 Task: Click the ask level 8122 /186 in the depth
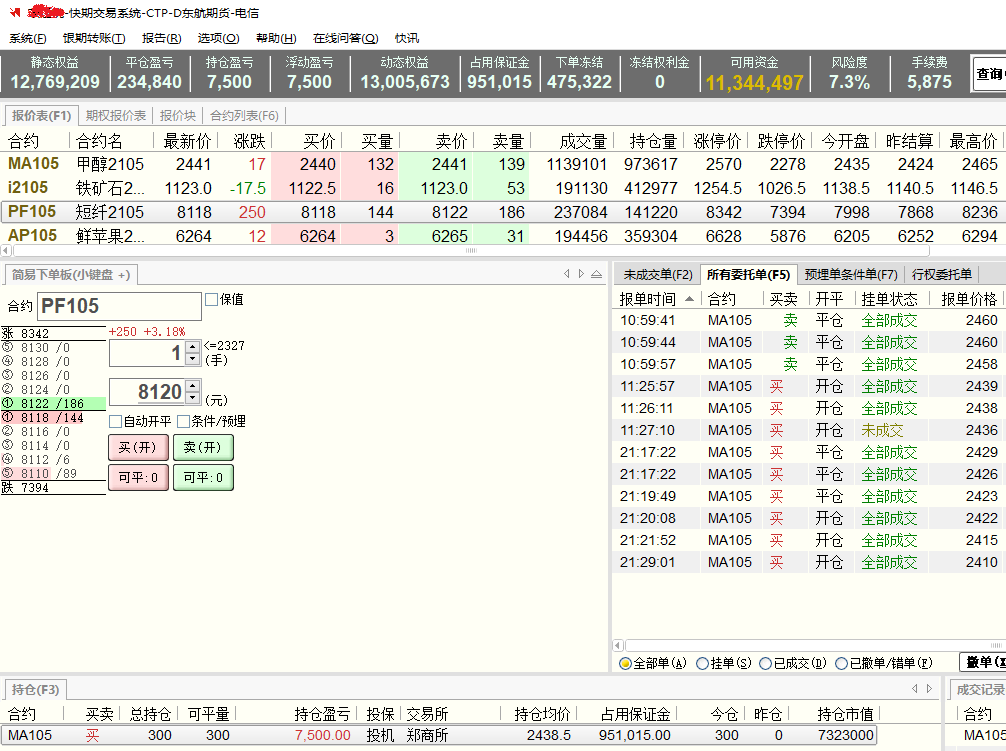pos(53,403)
